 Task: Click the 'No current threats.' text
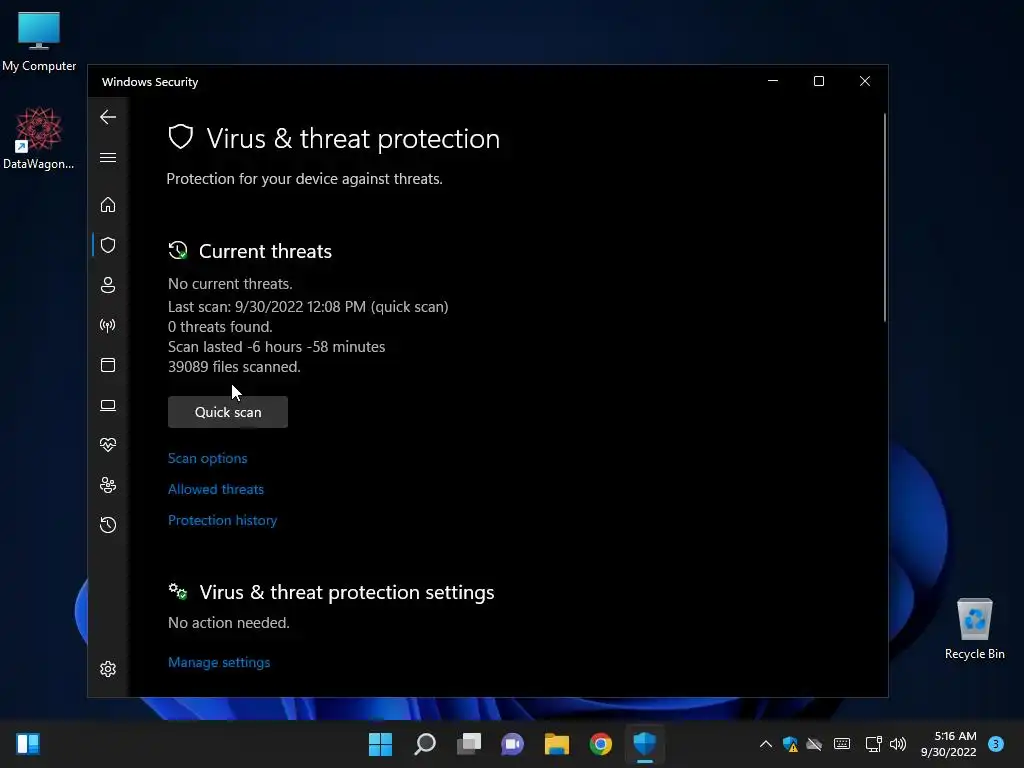click(x=231, y=284)
